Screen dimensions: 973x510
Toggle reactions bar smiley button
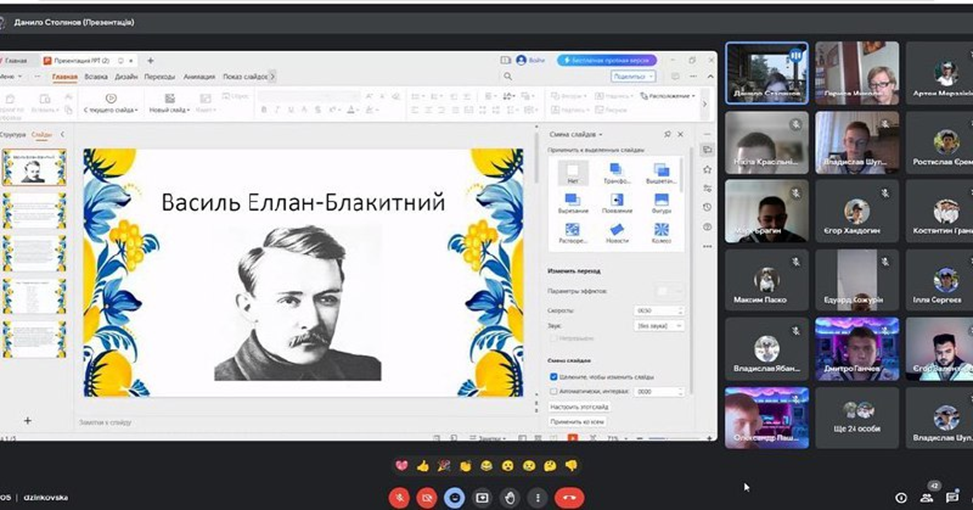(455, 498)
